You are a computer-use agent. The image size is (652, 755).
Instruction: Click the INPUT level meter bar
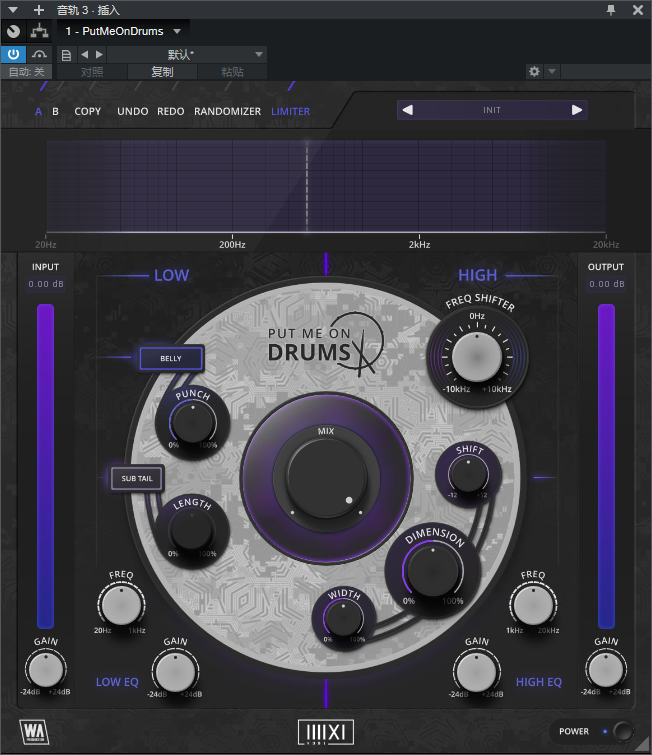click(46, 466)
